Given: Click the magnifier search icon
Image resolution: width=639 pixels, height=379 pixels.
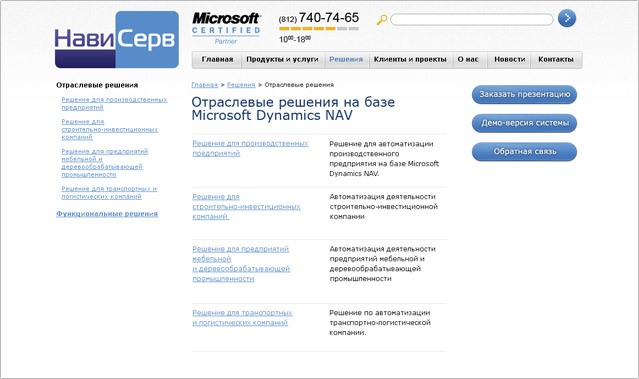Looking at the screenshot, I should (381, 19).
